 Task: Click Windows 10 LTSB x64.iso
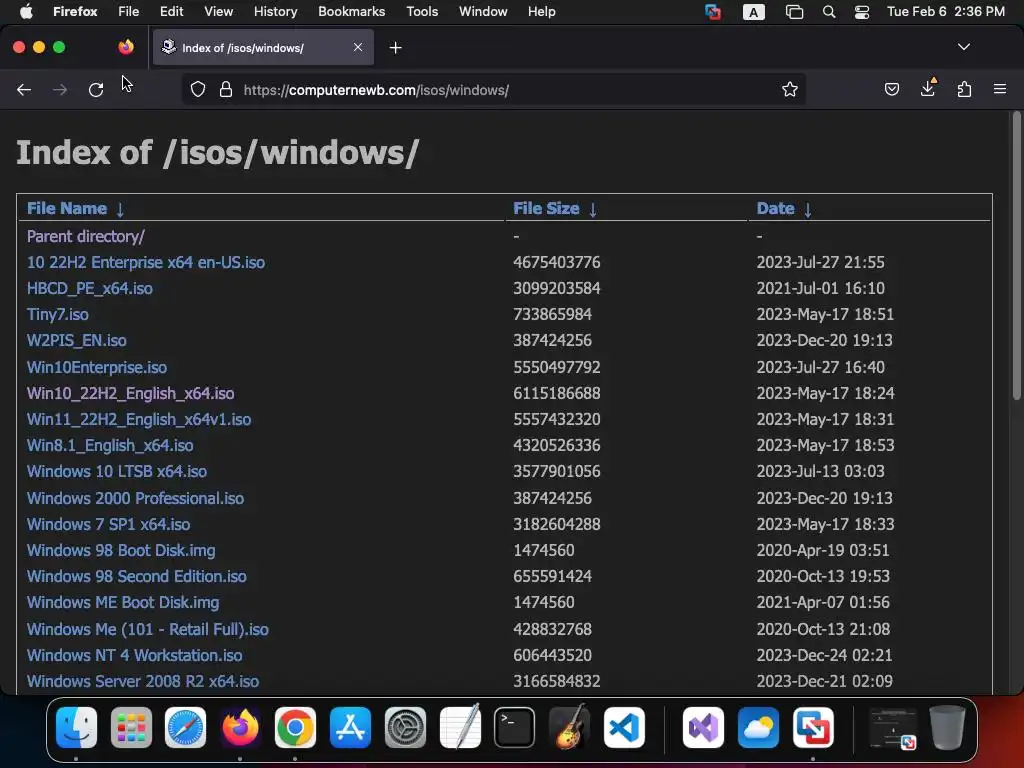(117, 472)
